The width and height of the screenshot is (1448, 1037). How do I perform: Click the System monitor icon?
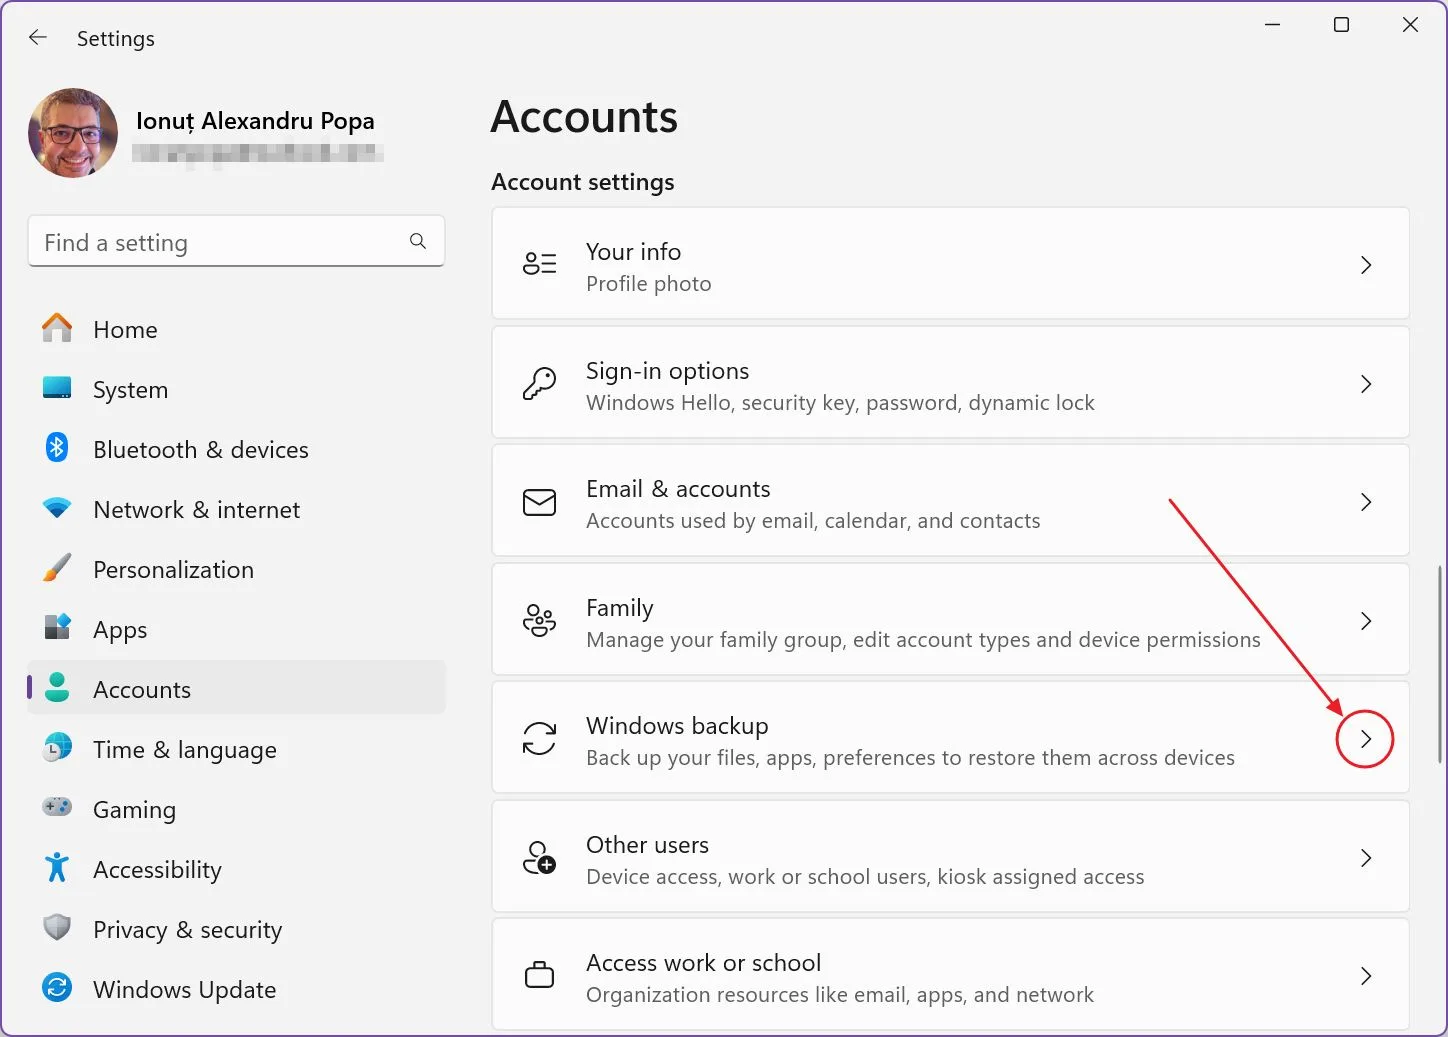(x=57, y=388)
